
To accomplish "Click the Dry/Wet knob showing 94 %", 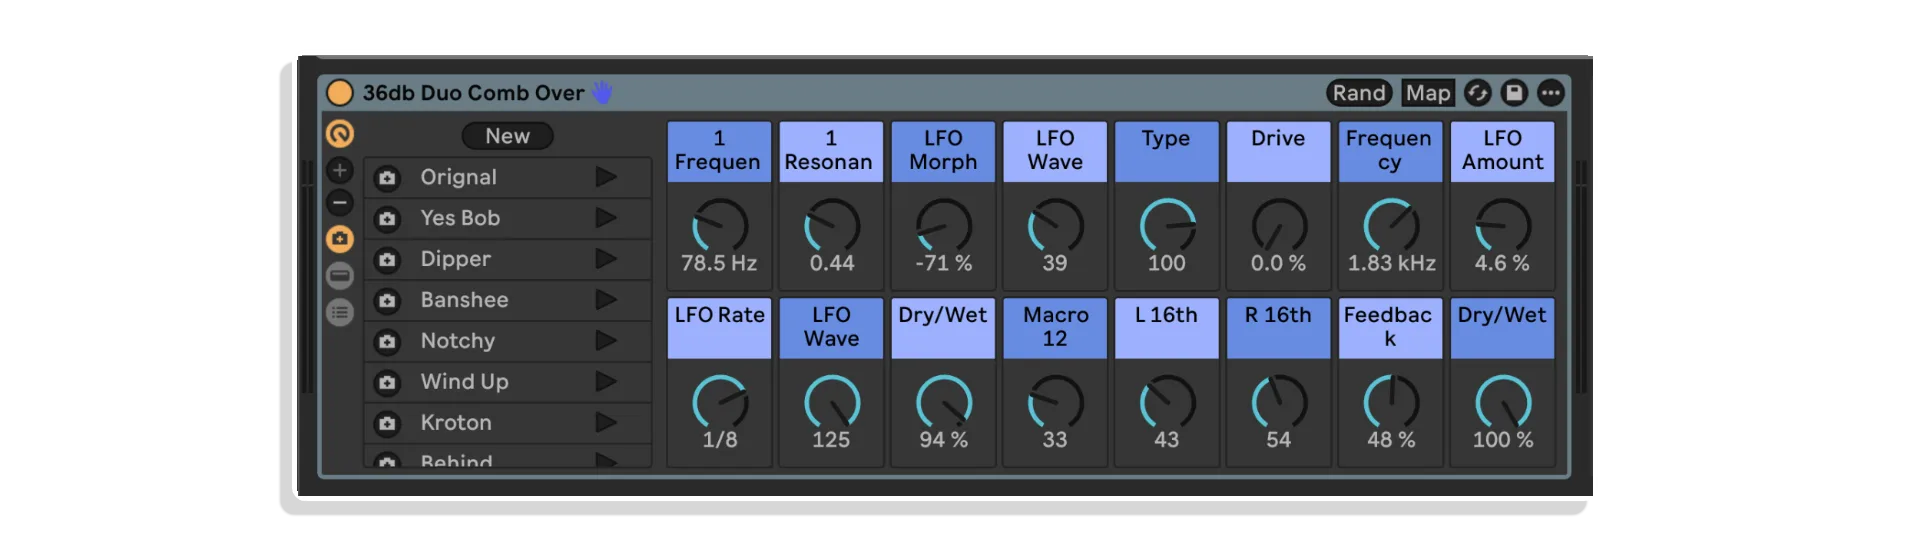I will tap(944, 402).
